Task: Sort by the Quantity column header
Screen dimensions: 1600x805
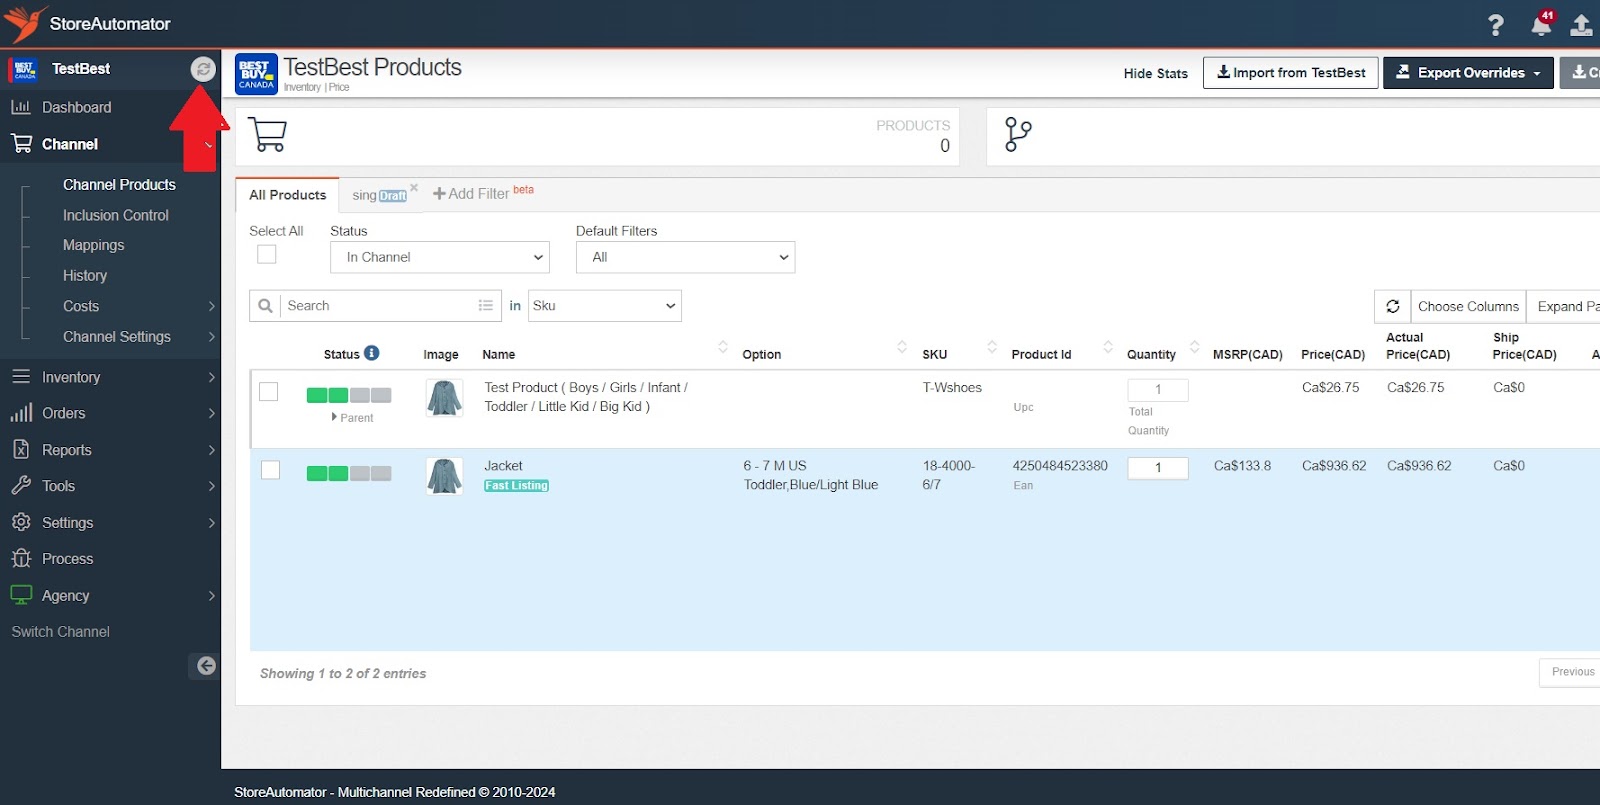Action: tap(1151, 354)
